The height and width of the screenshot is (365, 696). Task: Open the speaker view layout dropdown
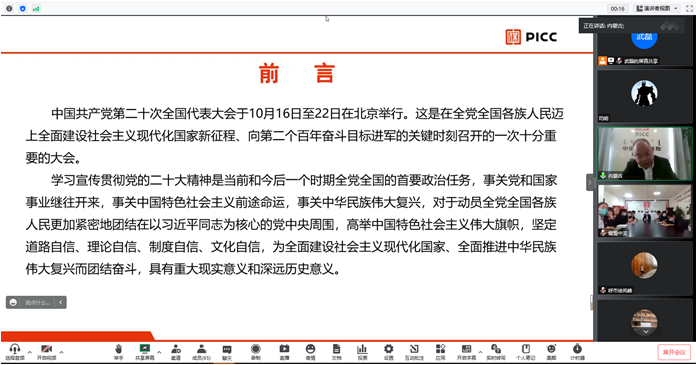click(x=657, y=8)
